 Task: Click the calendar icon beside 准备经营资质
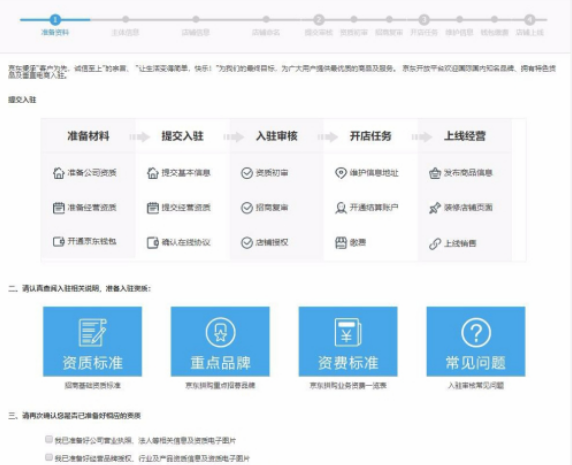coord(59,208)
